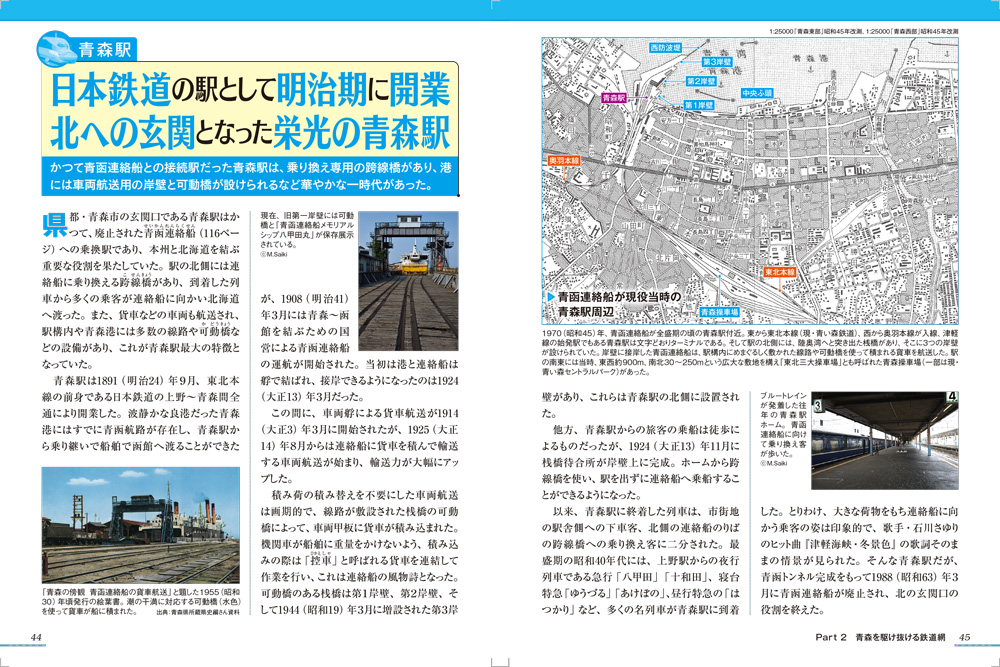Image resolution: width=1000 pixels, height=667 pixels.
Task: Click the 第1岸壁 map label
Action: (x=699, y=105)
